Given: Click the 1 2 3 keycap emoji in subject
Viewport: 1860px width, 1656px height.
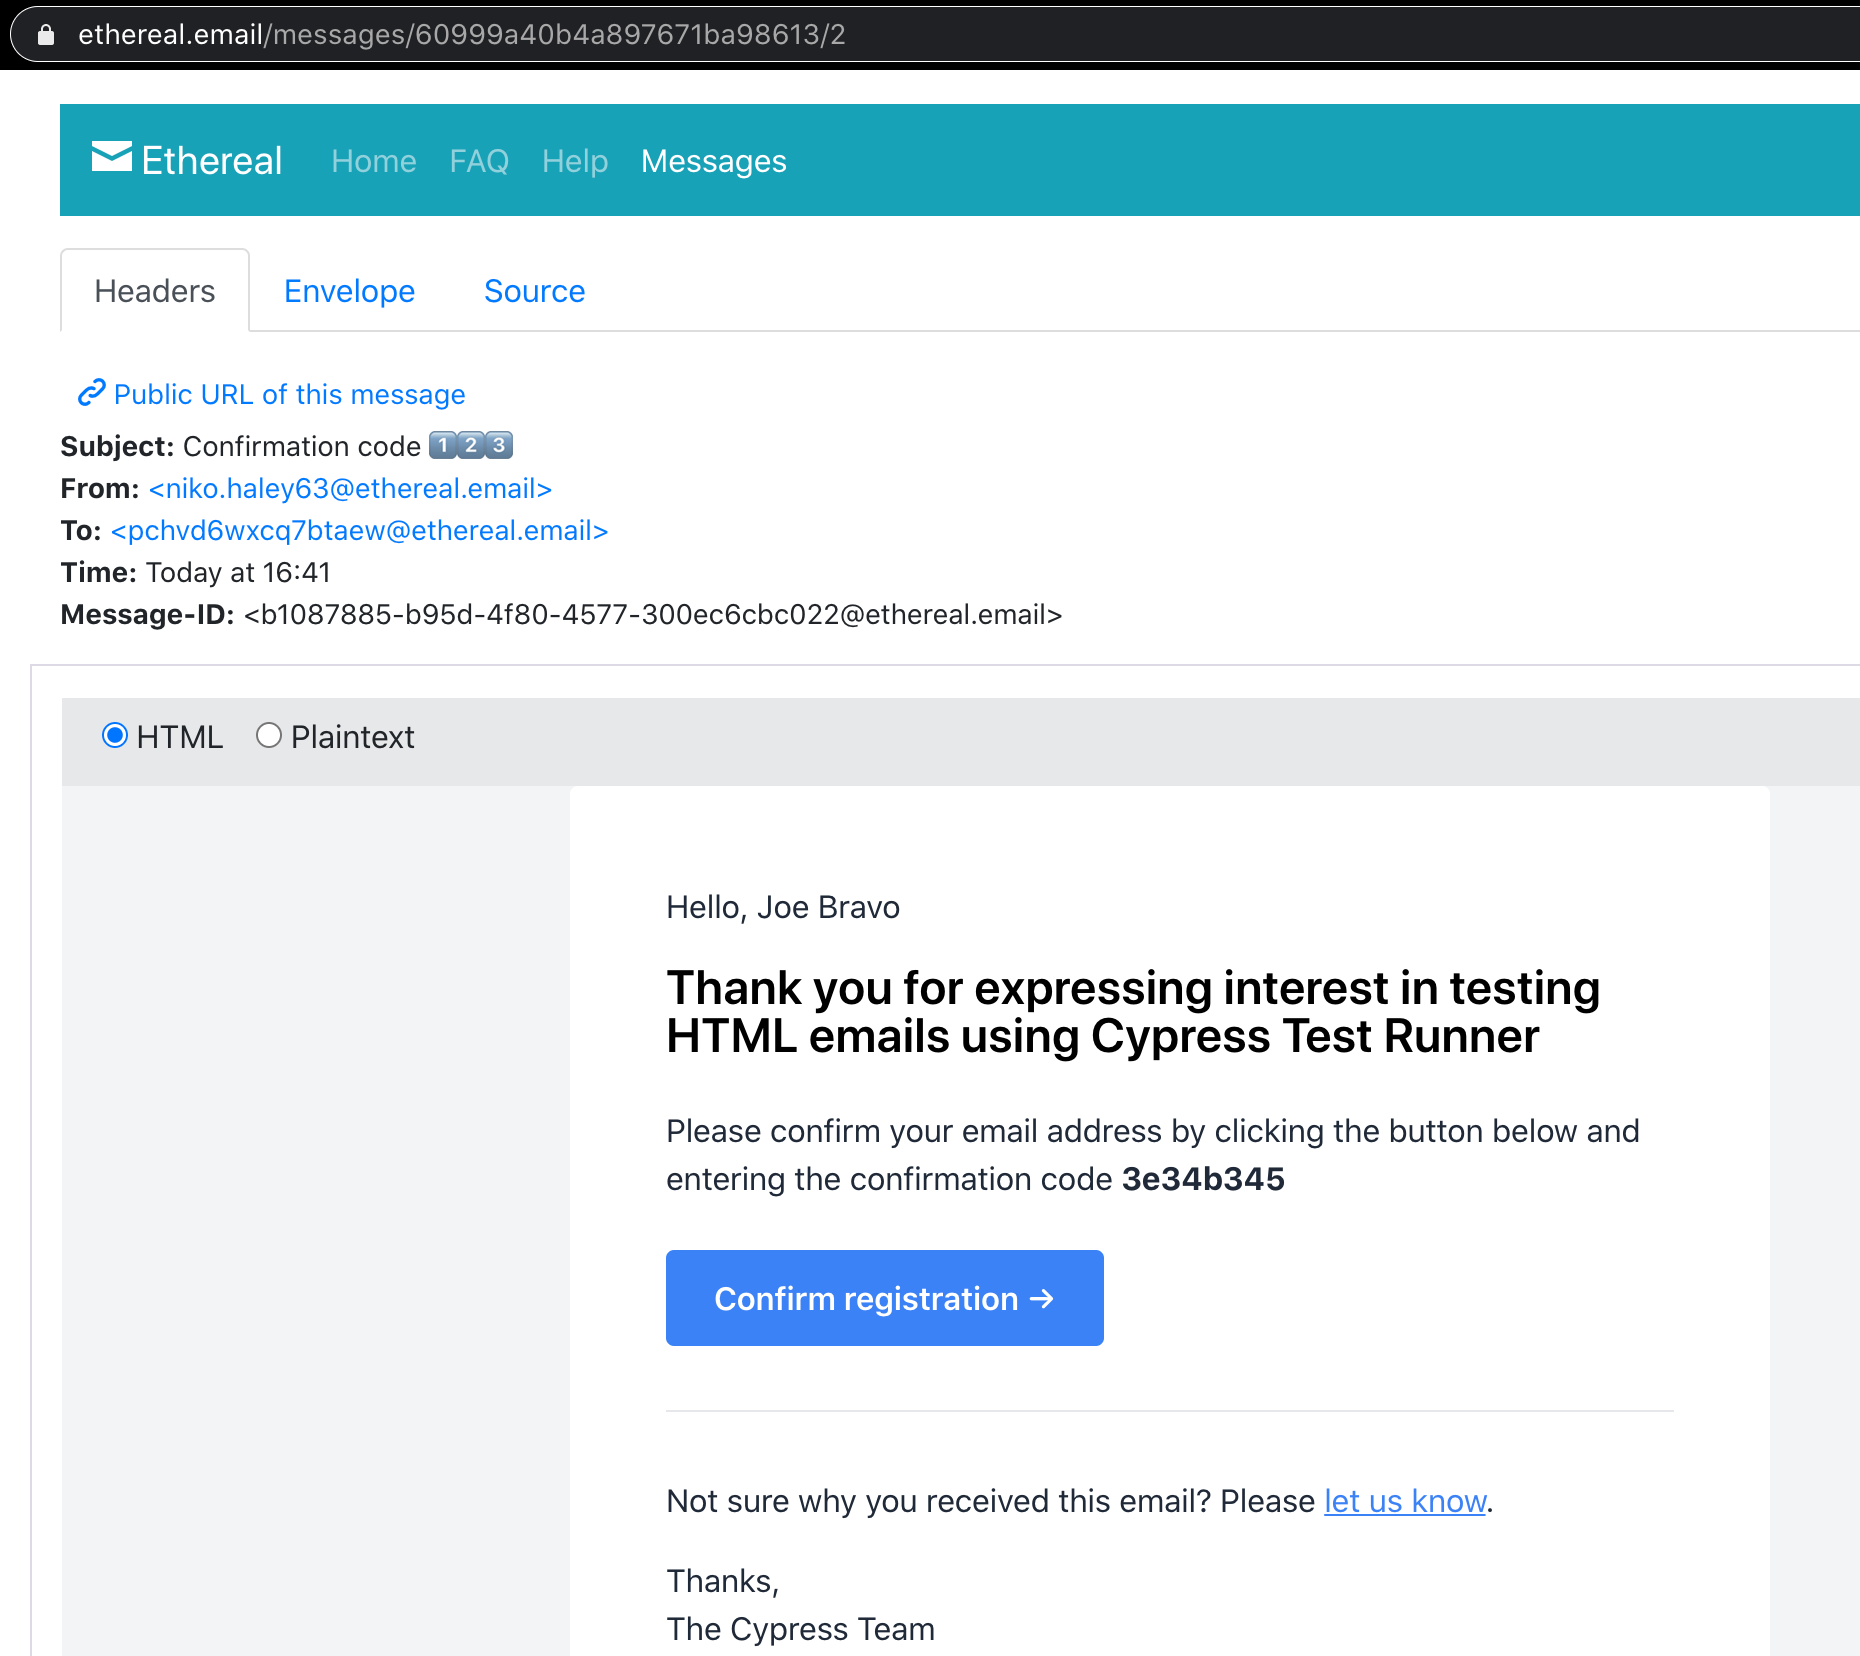Looking at the screenshot, I should coord(471,445).
